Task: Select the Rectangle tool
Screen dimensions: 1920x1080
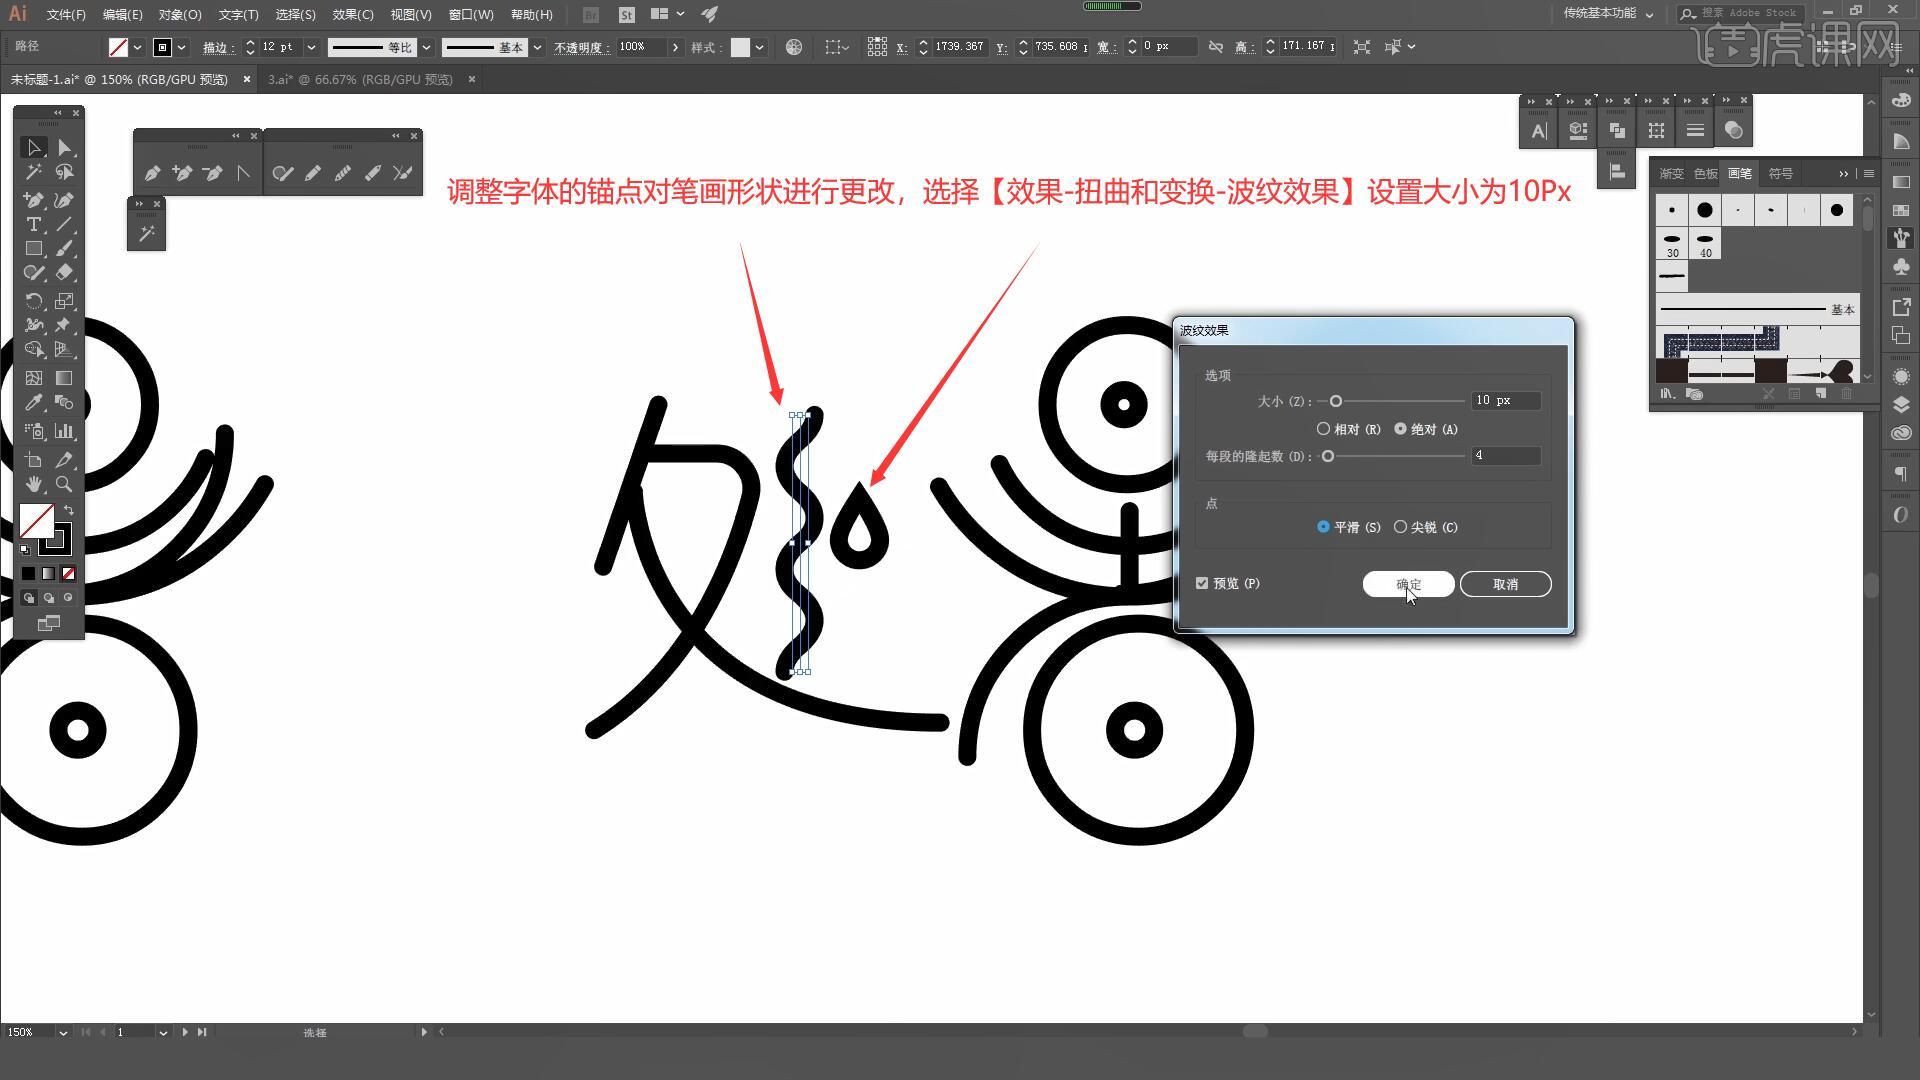Action: (x=33, y=248)
